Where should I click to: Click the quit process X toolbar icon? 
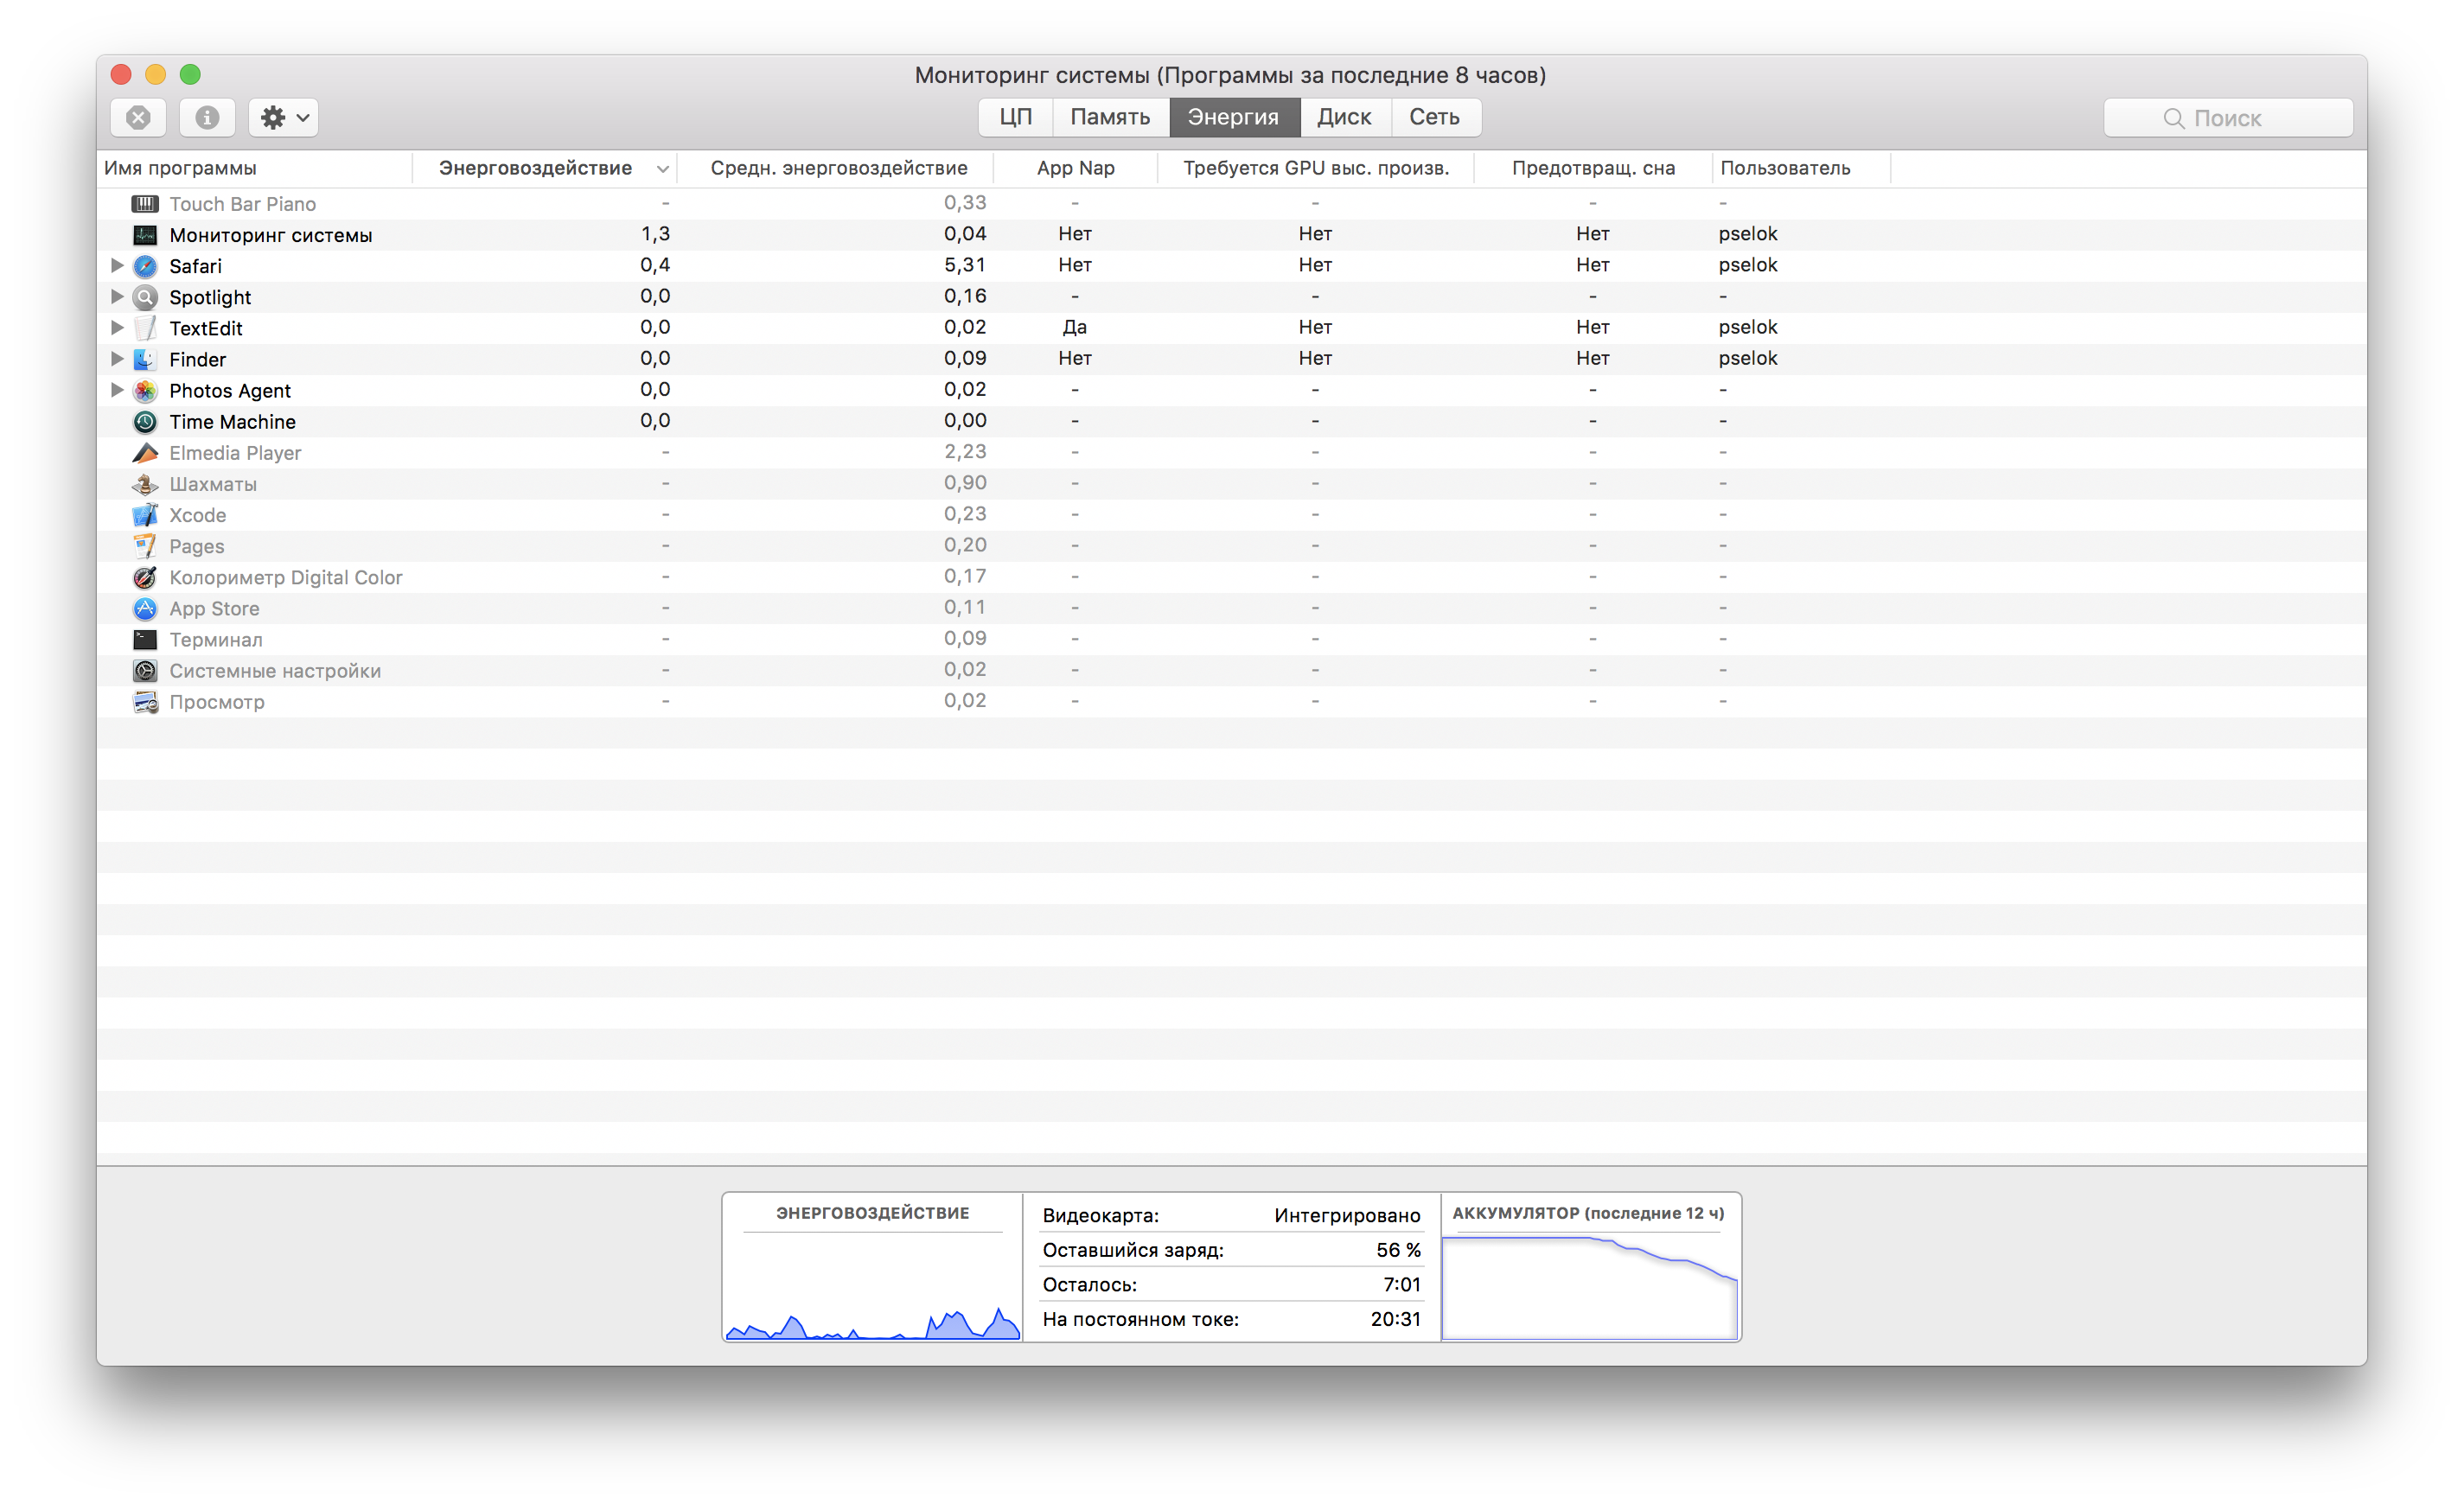pos(138,118)
